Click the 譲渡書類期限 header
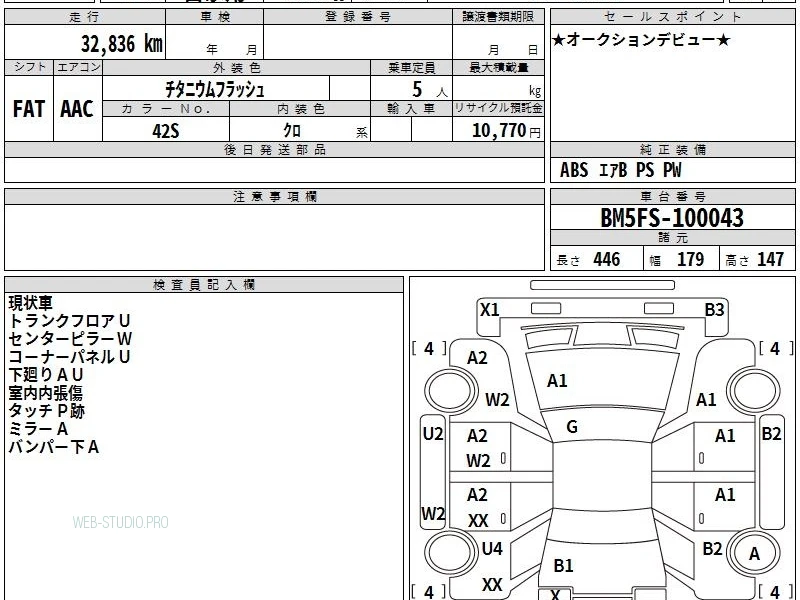 (x=498, y=17)
